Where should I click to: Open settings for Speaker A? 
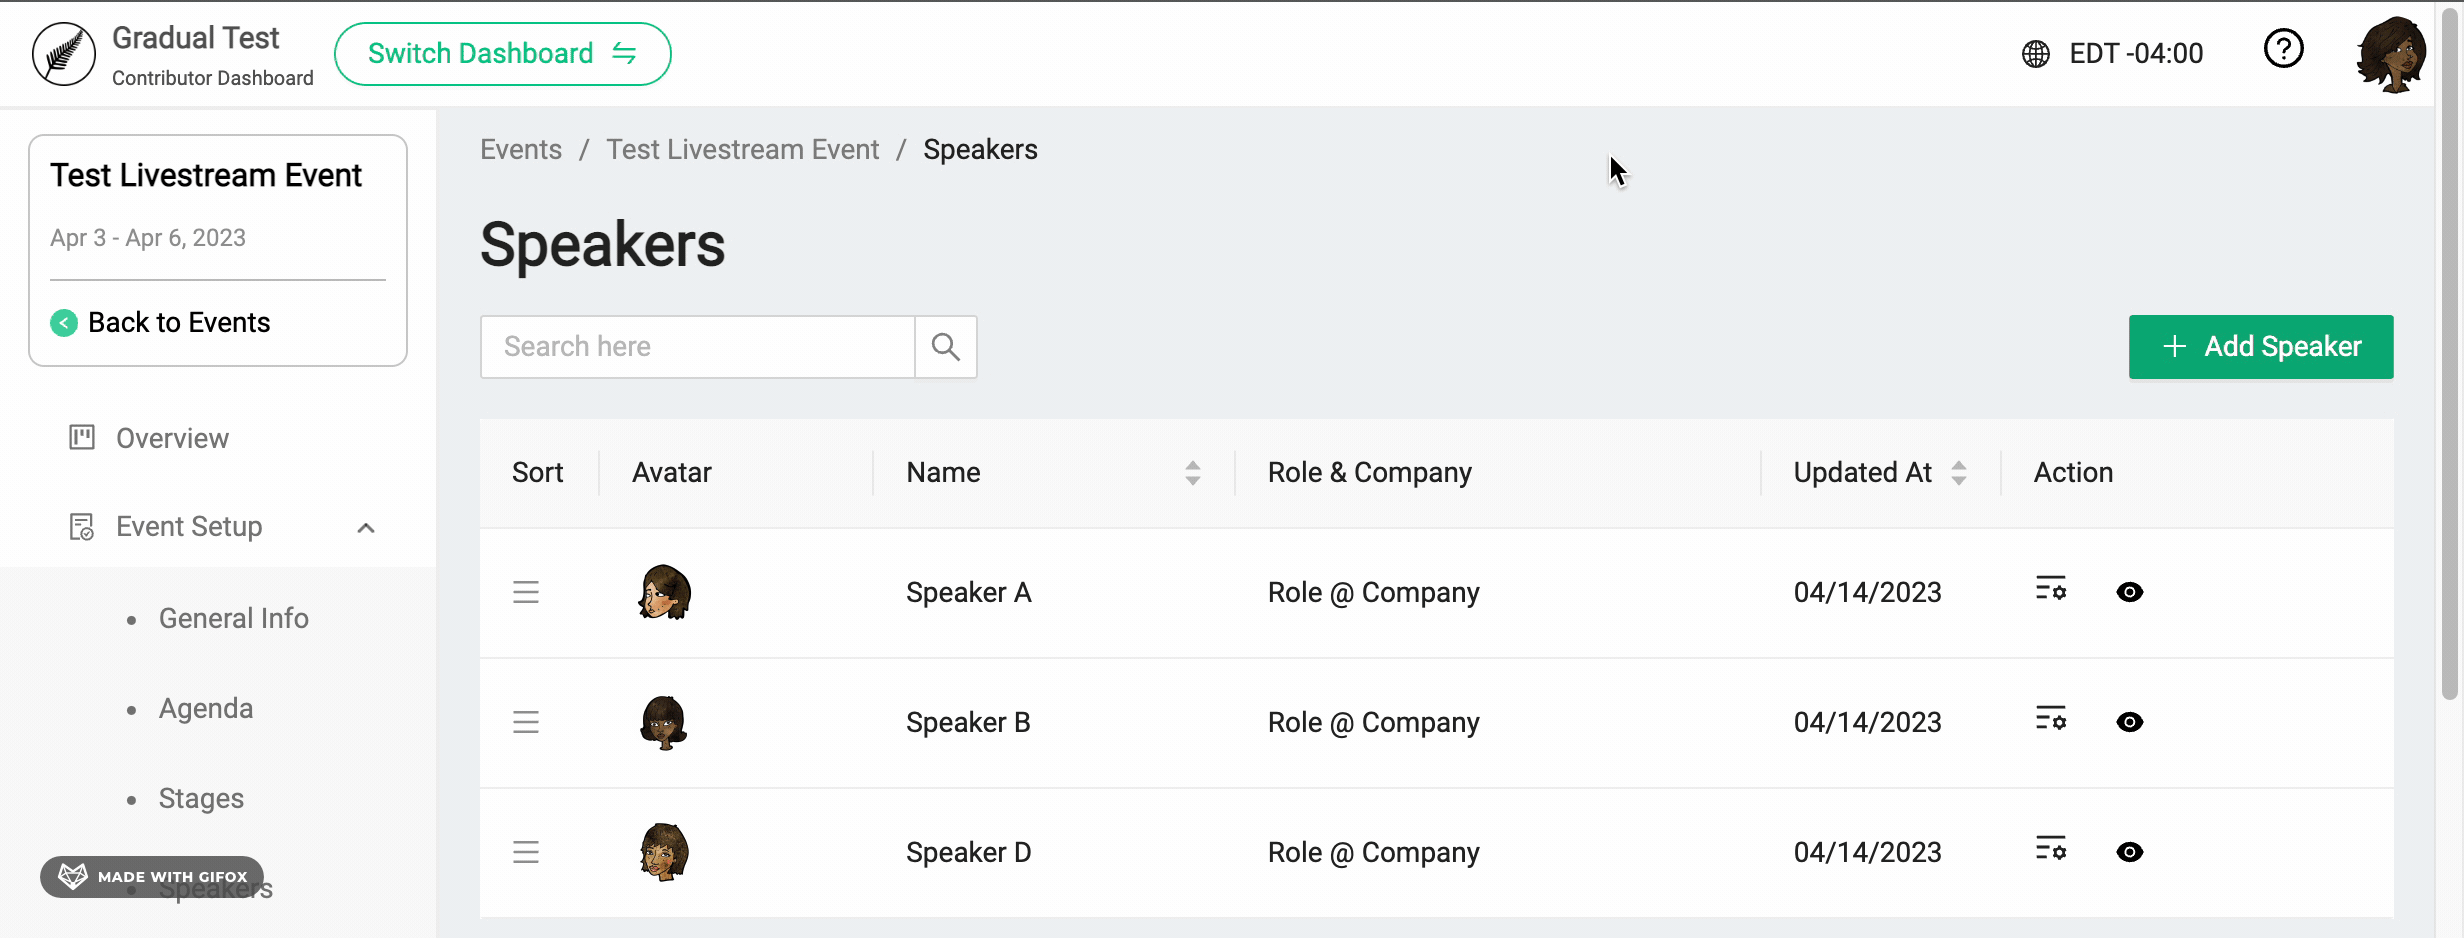coord(2050,589)
